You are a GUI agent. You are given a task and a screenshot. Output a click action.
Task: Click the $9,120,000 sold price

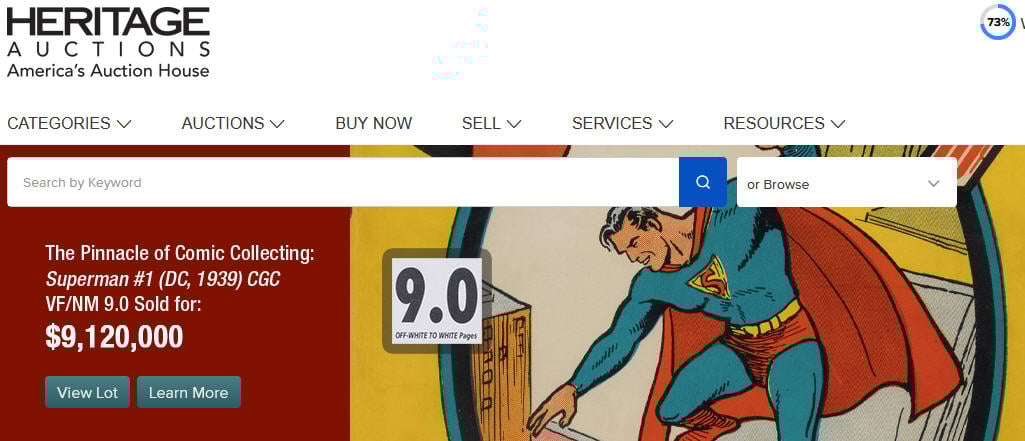point(114,336)
